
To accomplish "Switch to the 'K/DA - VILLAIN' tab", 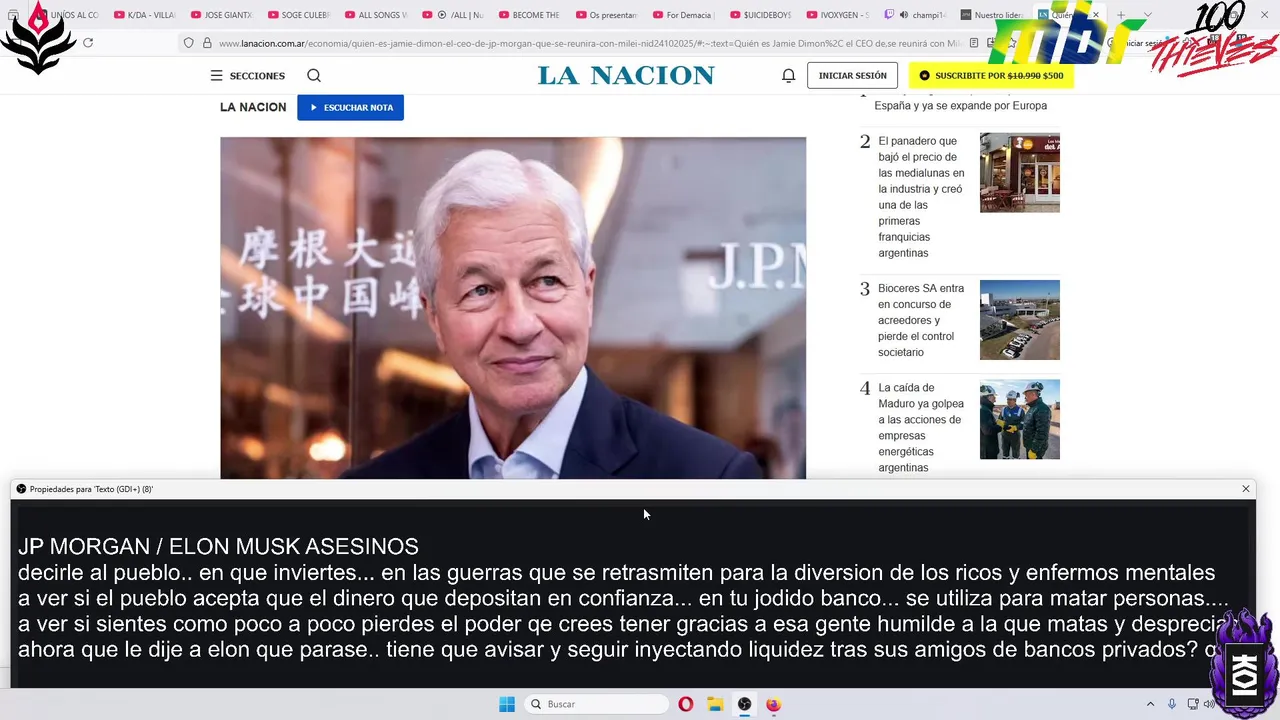I will [x=144, y=15].
